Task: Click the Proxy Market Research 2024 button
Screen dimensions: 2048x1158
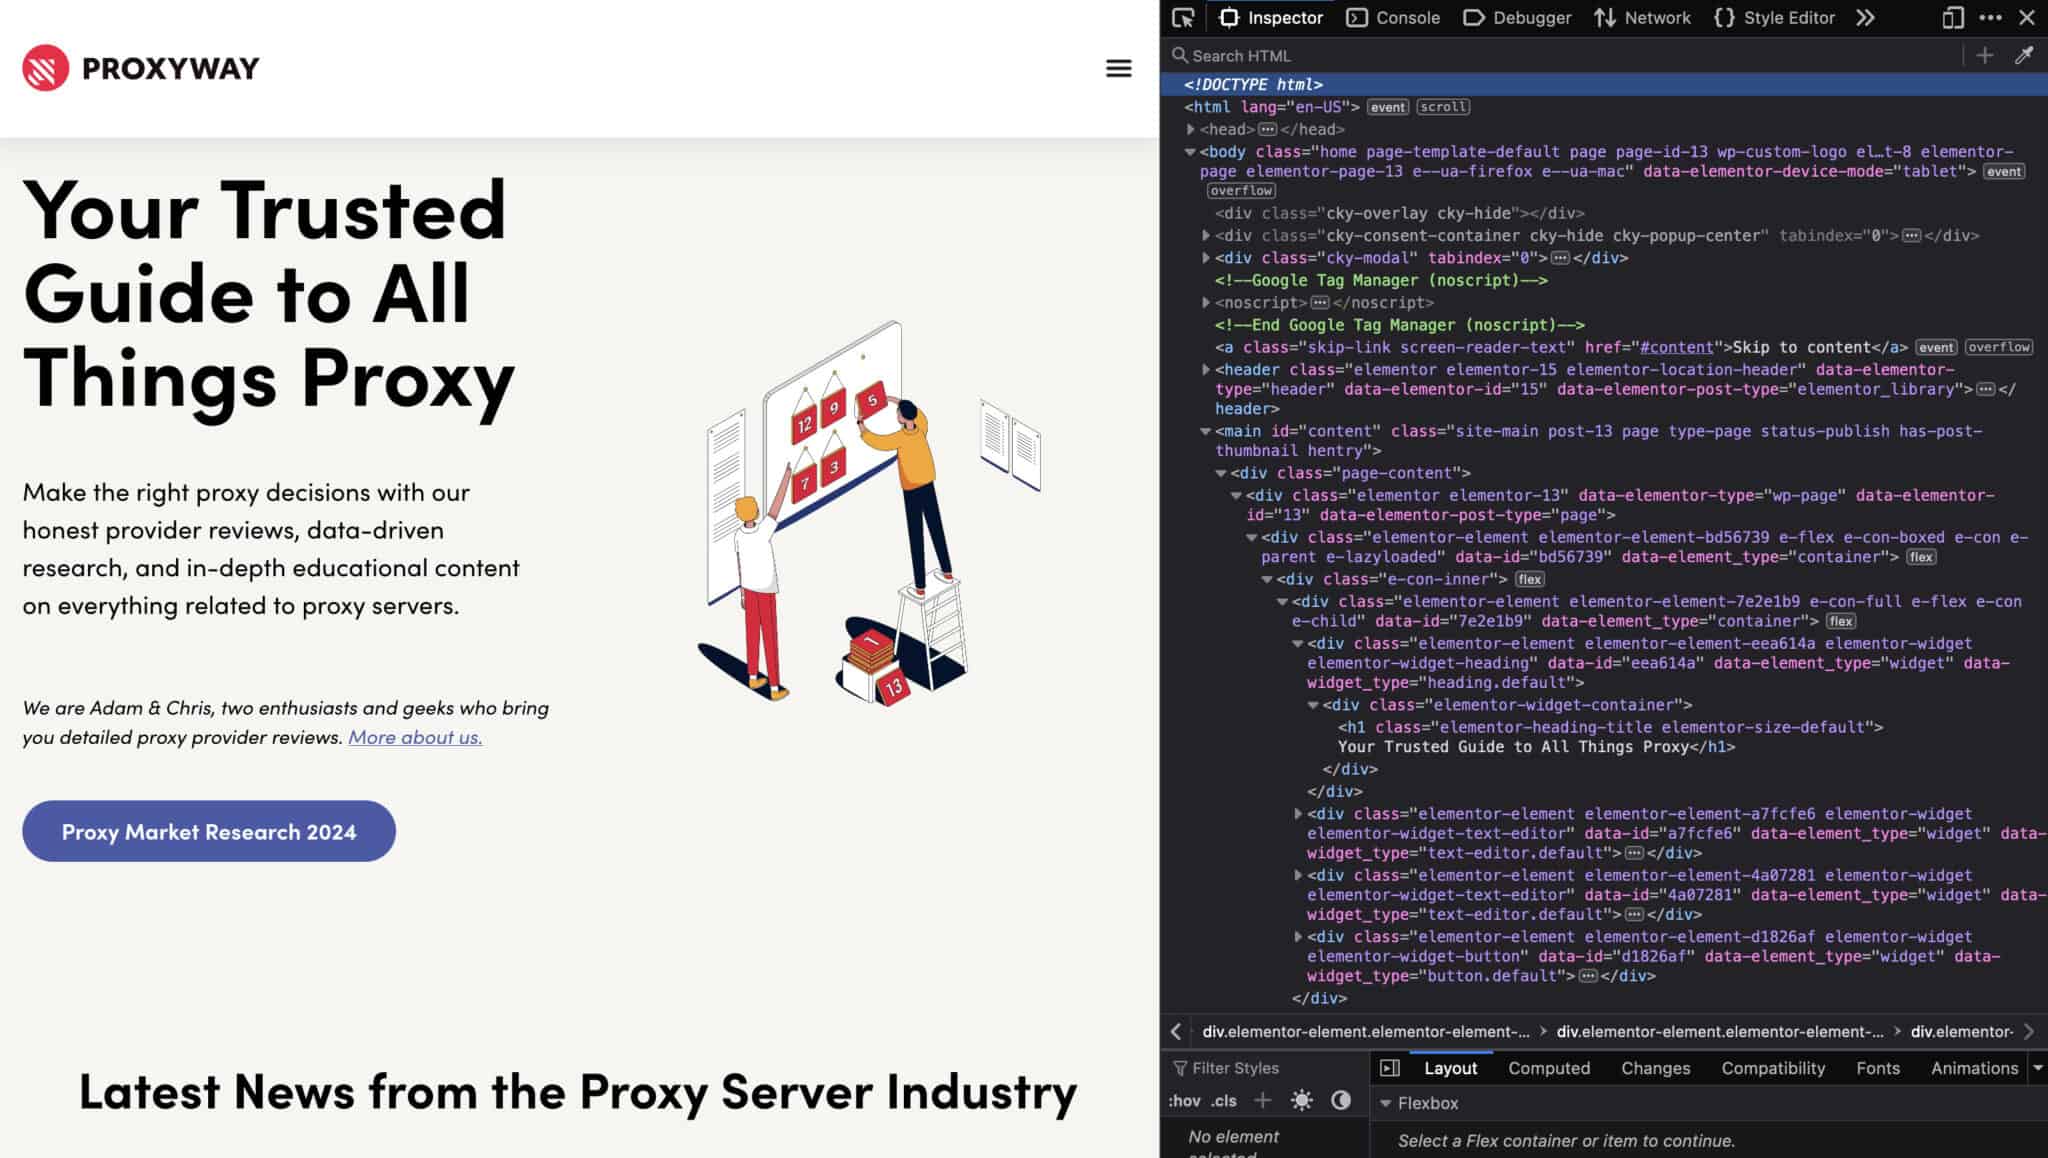Action: pos(208,831)
